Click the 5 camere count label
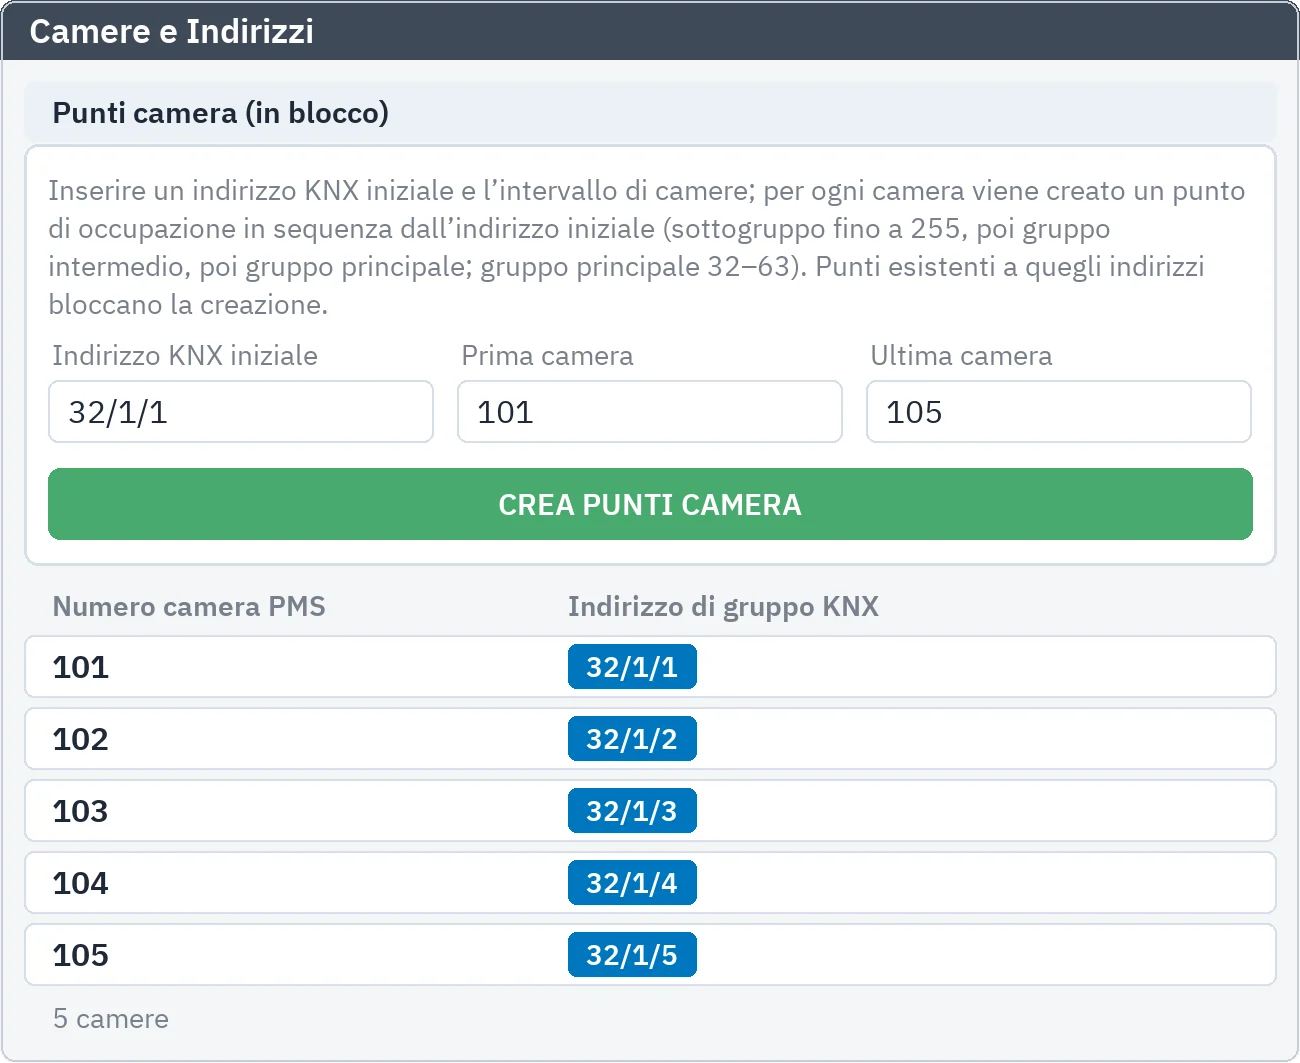The image size is (1300, 1063). 111,1019
